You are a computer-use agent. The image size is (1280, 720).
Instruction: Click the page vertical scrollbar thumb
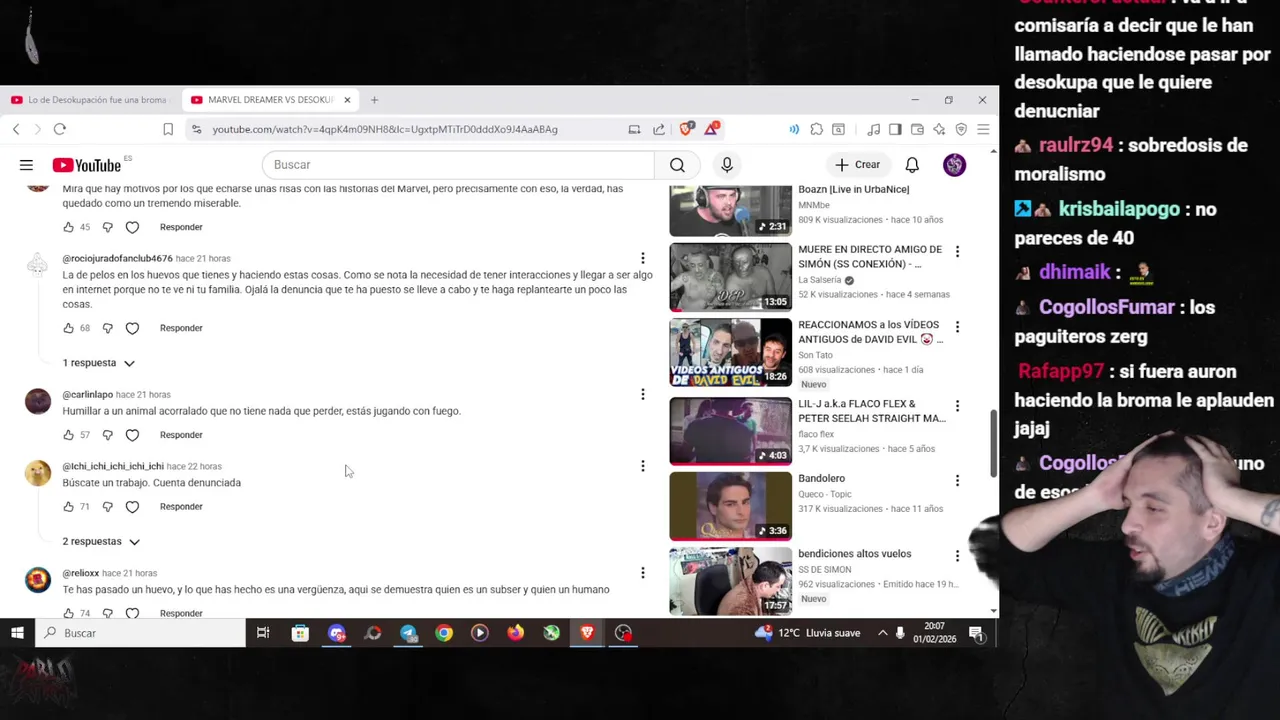click(x=993, y=443)
